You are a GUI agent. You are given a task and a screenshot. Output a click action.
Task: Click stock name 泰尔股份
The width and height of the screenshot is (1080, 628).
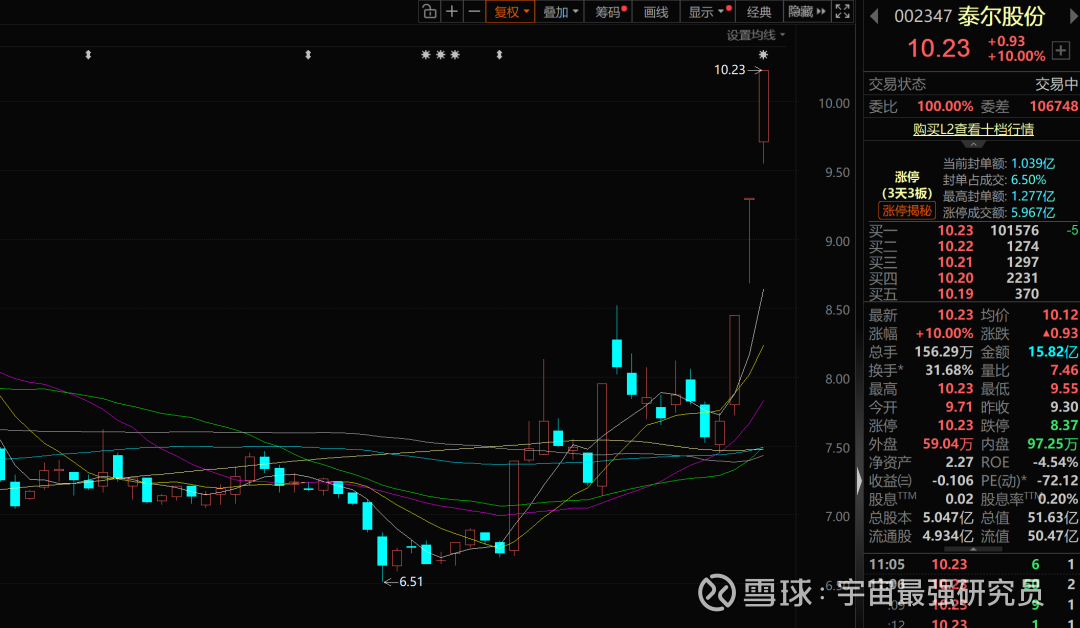click(1001, 16)
